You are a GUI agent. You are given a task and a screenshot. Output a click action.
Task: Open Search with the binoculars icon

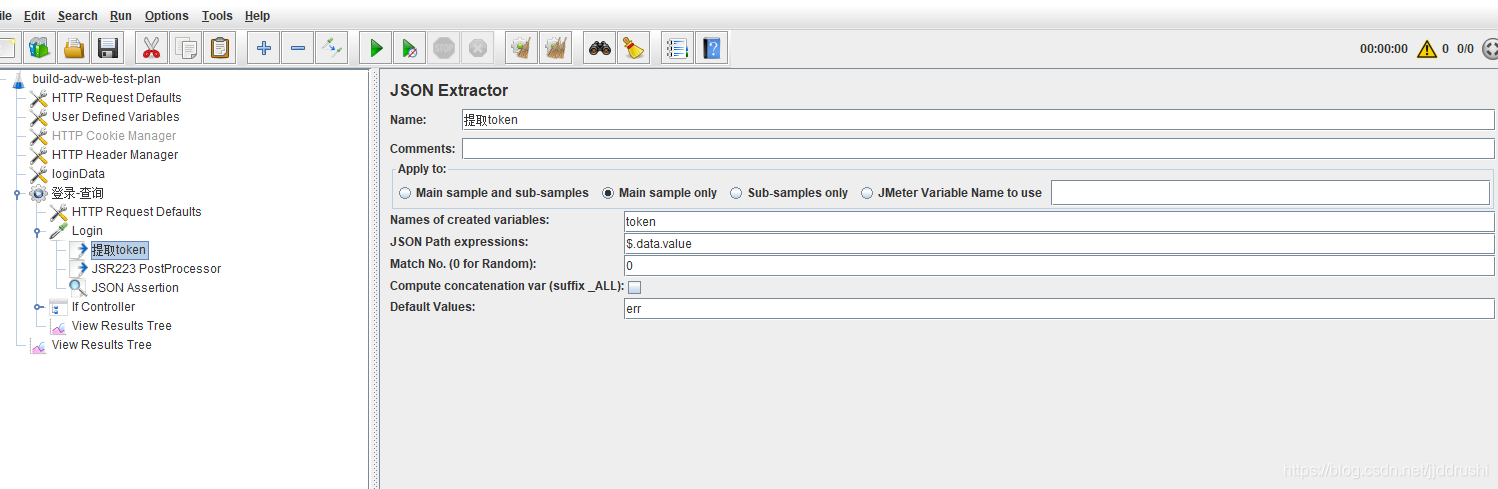point(600,47)
